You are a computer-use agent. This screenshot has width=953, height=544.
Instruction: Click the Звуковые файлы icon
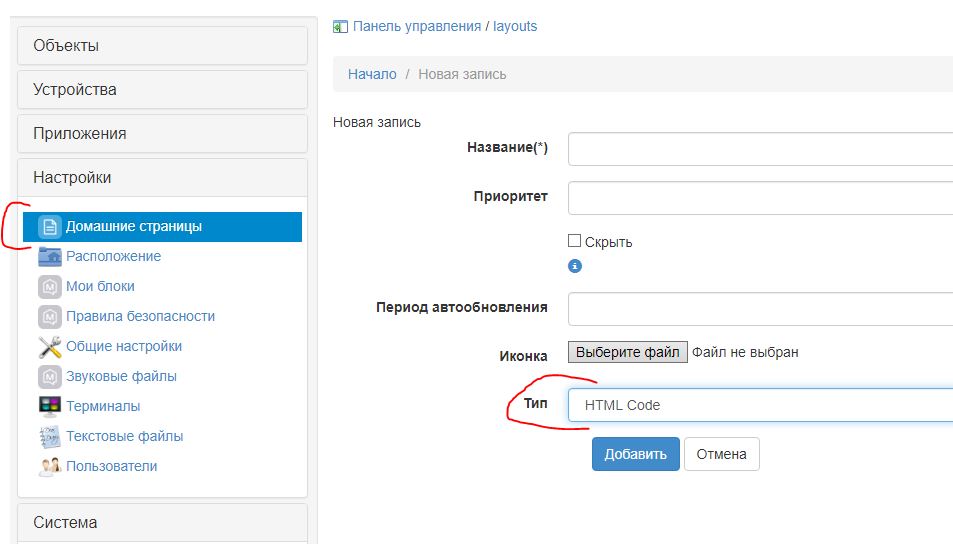(50, 376)
